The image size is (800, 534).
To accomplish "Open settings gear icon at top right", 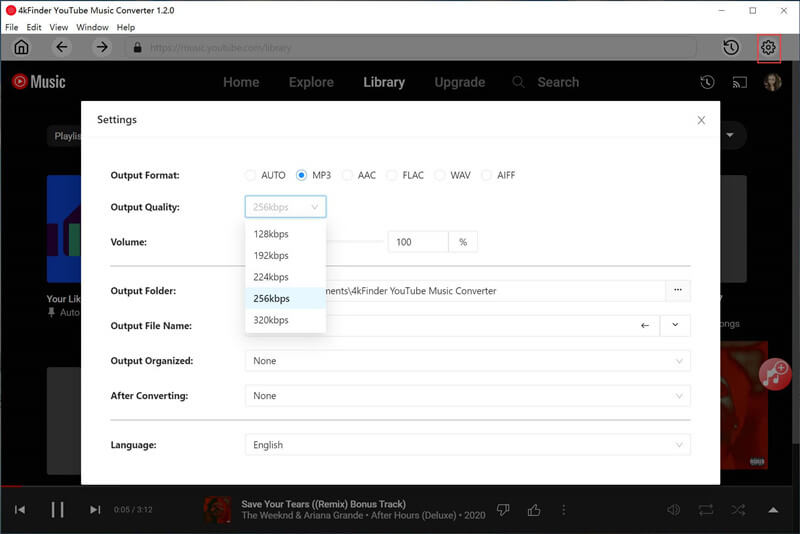I will [x=768, y=47].
